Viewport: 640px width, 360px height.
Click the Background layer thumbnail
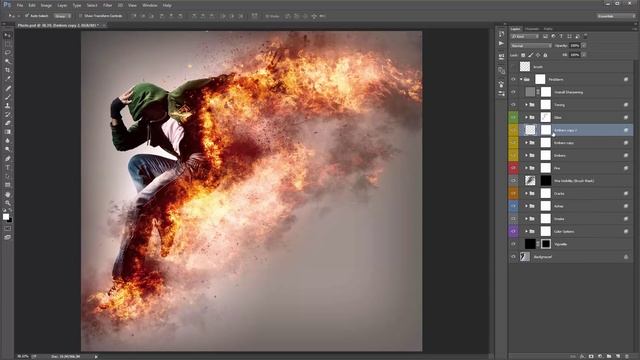tap(525, 257)
